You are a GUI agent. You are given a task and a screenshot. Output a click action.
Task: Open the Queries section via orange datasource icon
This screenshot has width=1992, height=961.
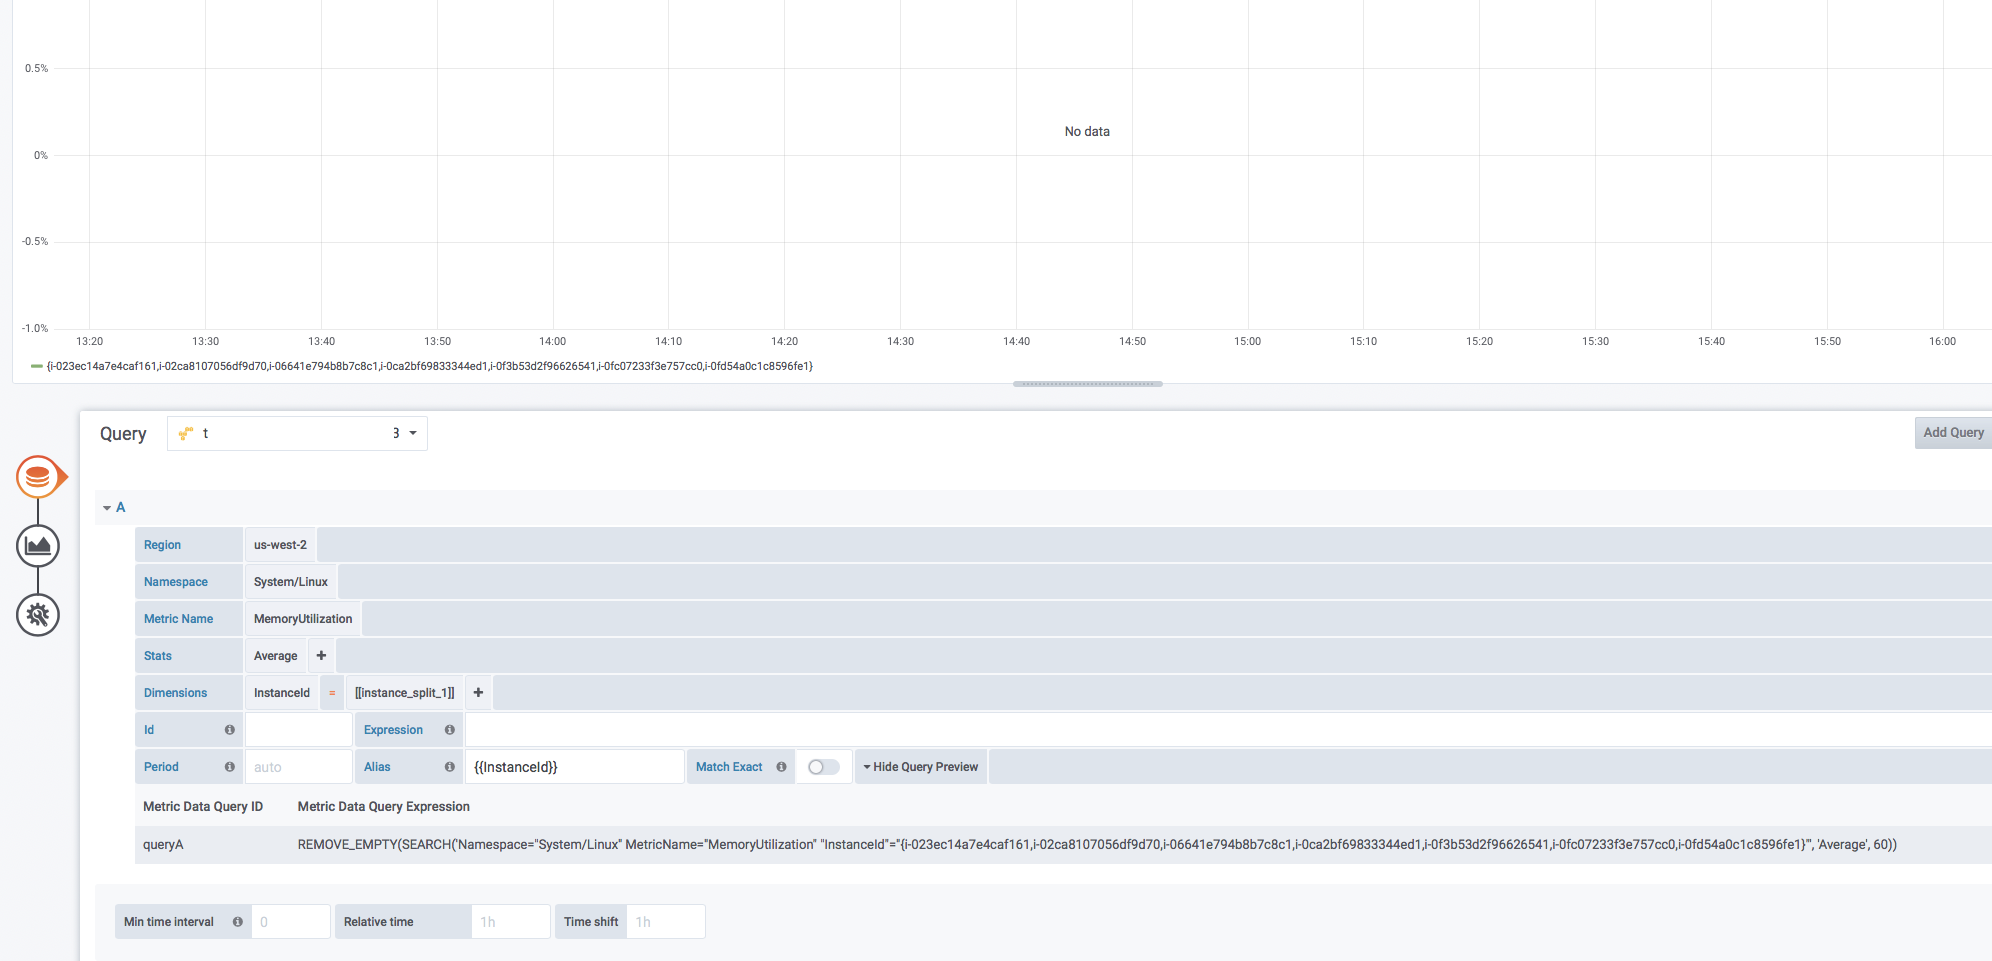coord(38,476)
